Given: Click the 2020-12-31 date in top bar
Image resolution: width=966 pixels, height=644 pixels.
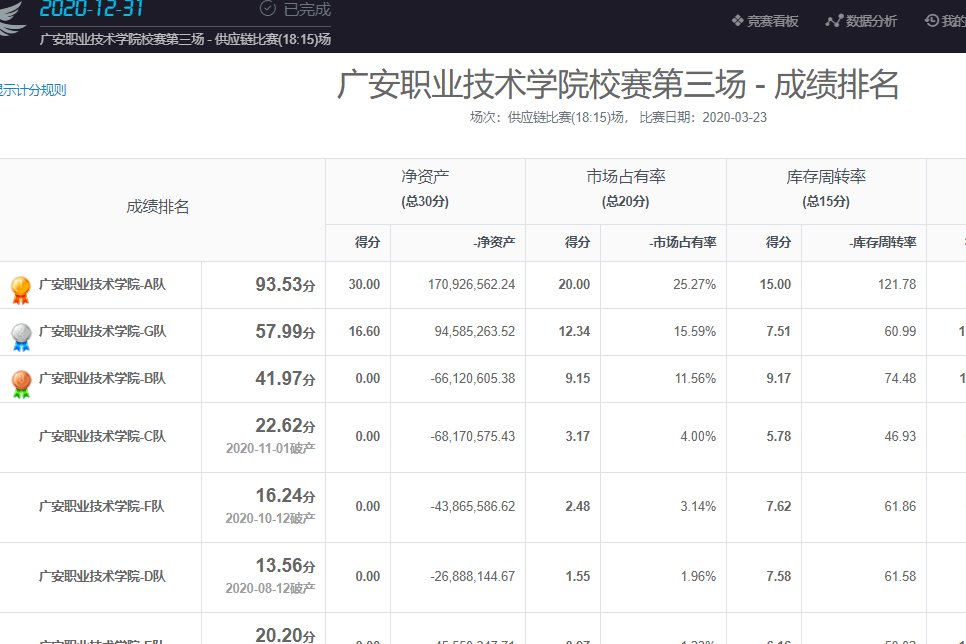Looking at the screenshot, I should coord(91,10).
